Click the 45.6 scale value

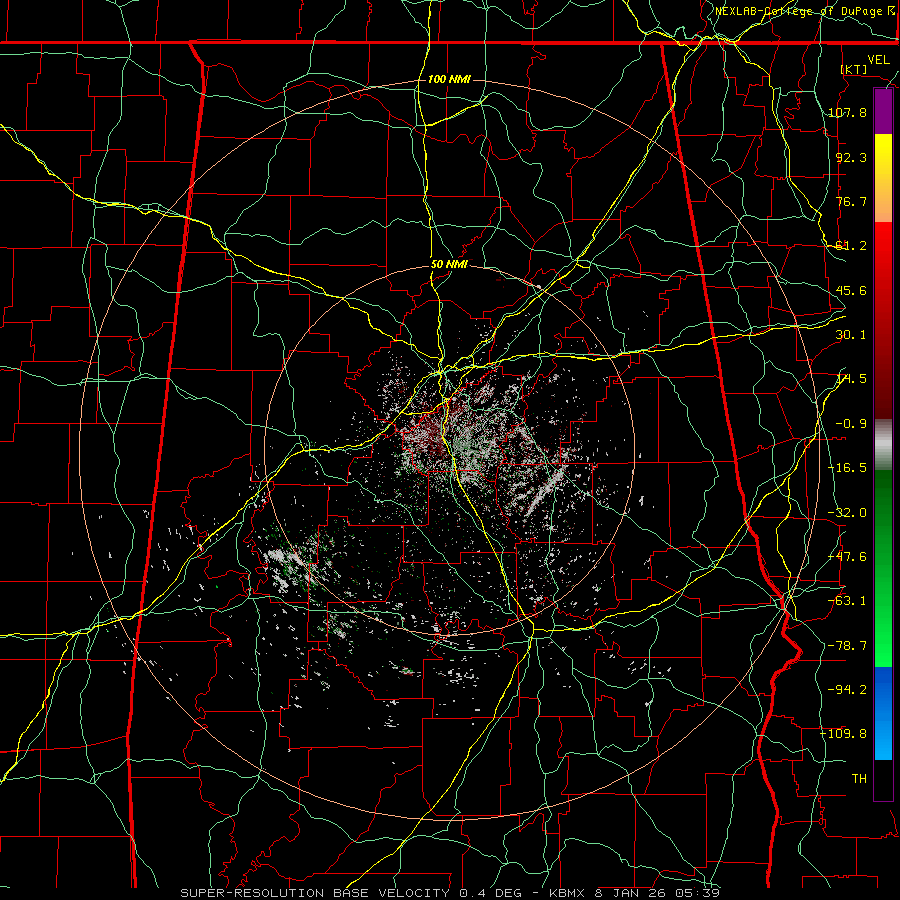pyautogui.click(x=851, y=290)
